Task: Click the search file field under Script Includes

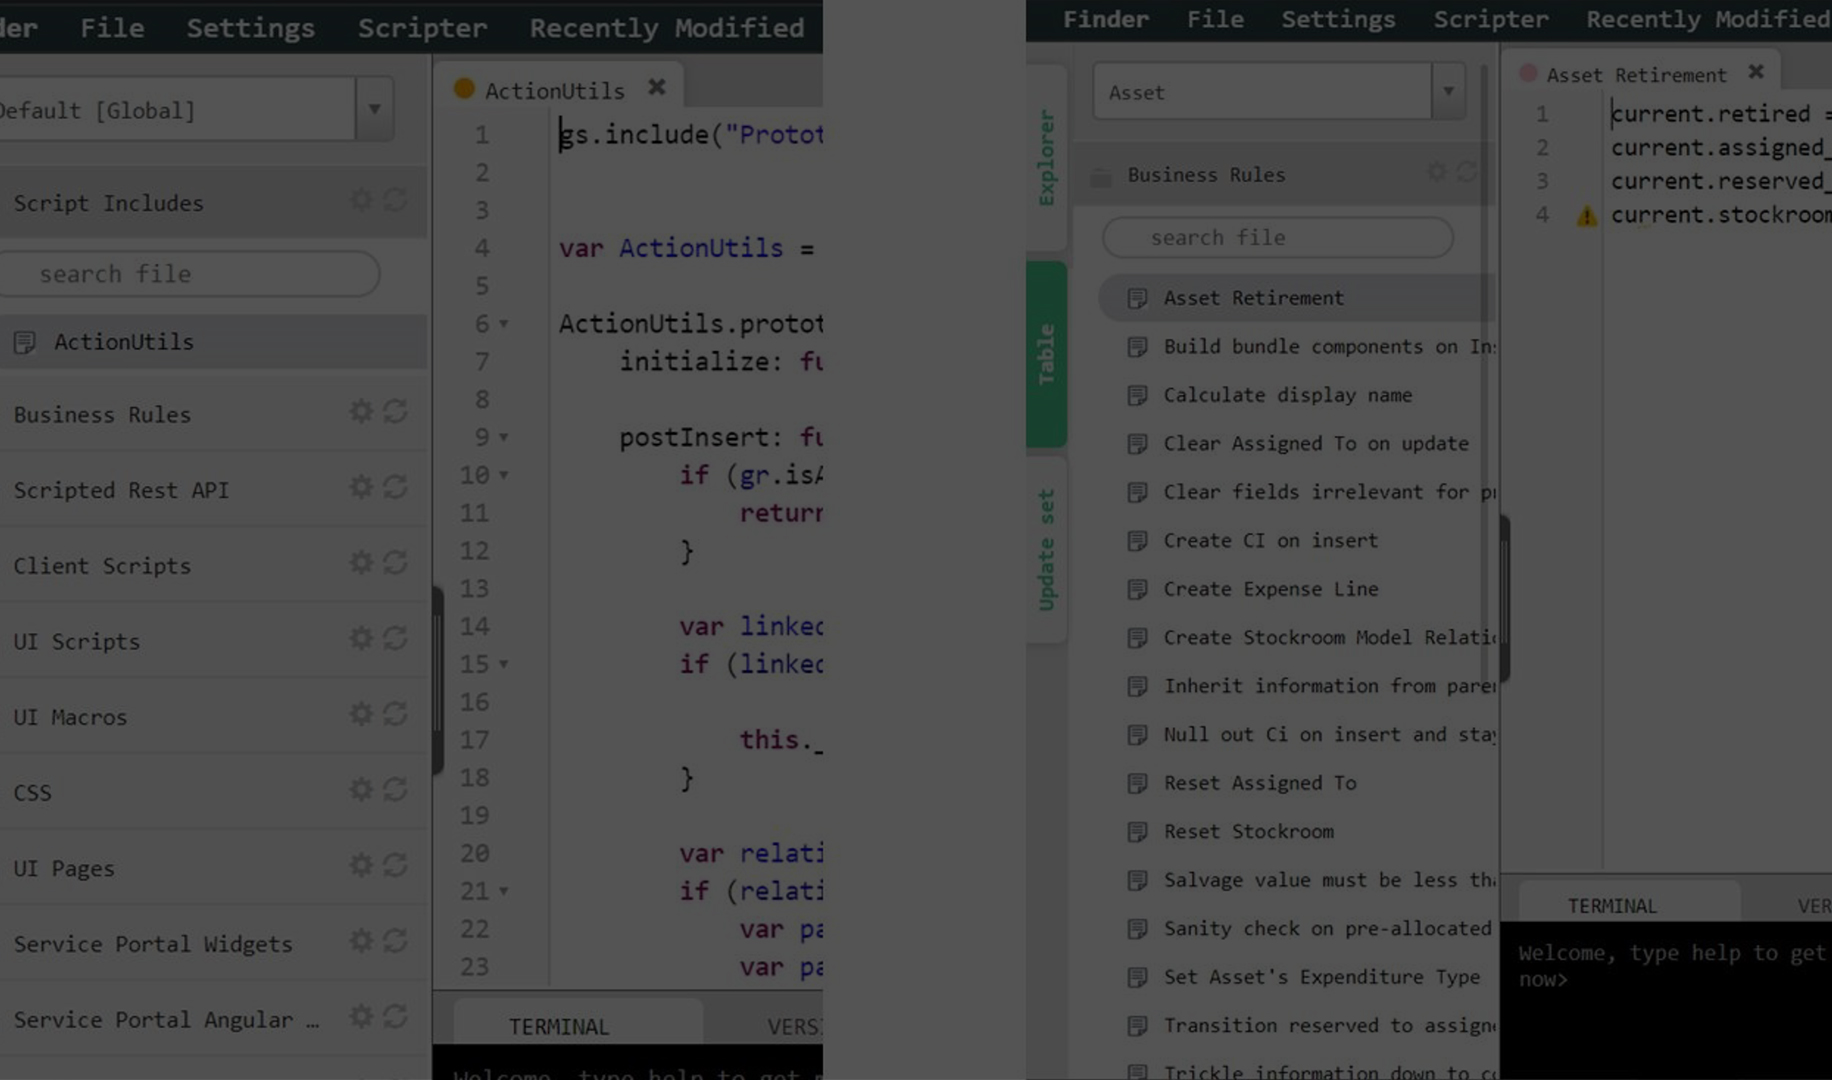Action: [190, 274]
